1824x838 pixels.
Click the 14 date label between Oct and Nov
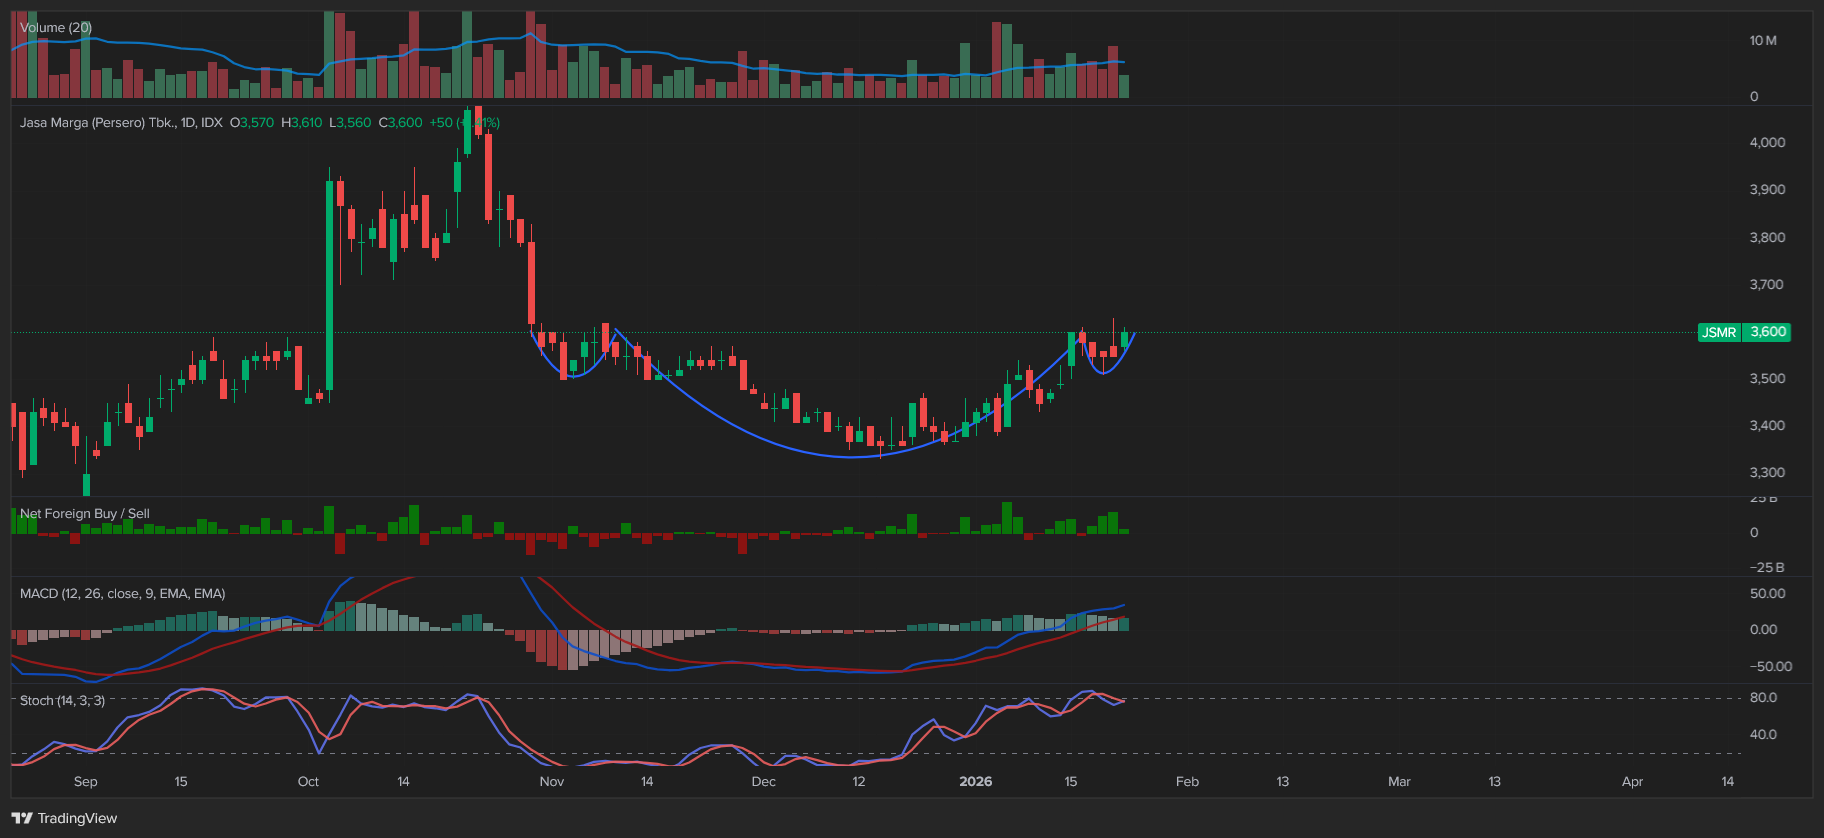404,782
